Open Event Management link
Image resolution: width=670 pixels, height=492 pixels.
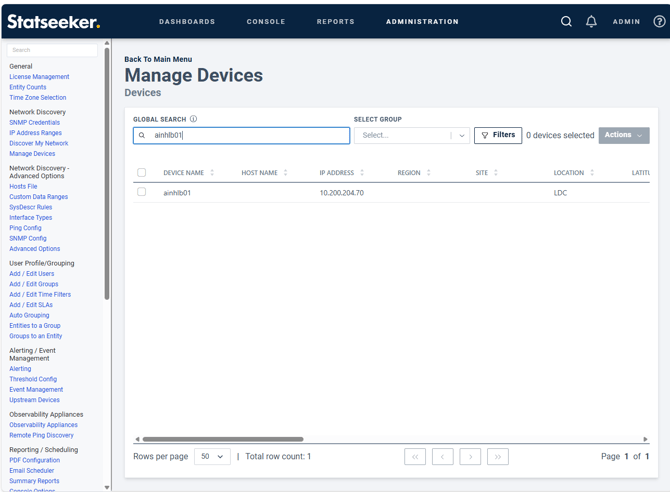[x=36, y=389]
